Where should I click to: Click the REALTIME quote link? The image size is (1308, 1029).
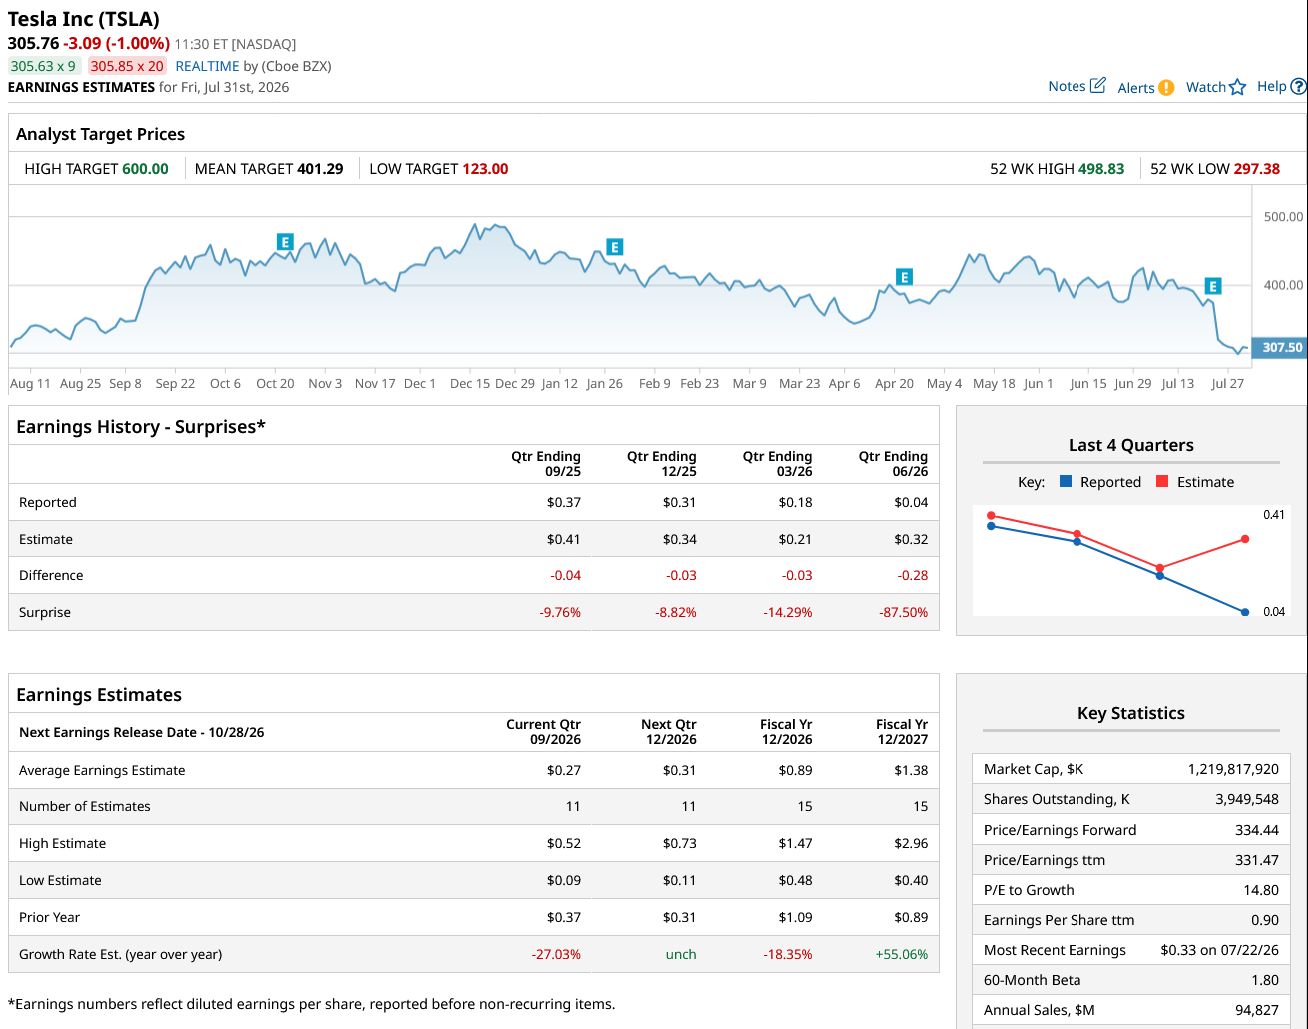[207, 66]
